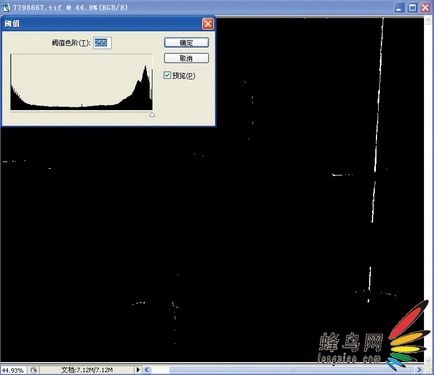Image resolution: width=434 pixels, height=375 pixels.
Task: Click the document icon in the title bar
Action: (6, 7)
